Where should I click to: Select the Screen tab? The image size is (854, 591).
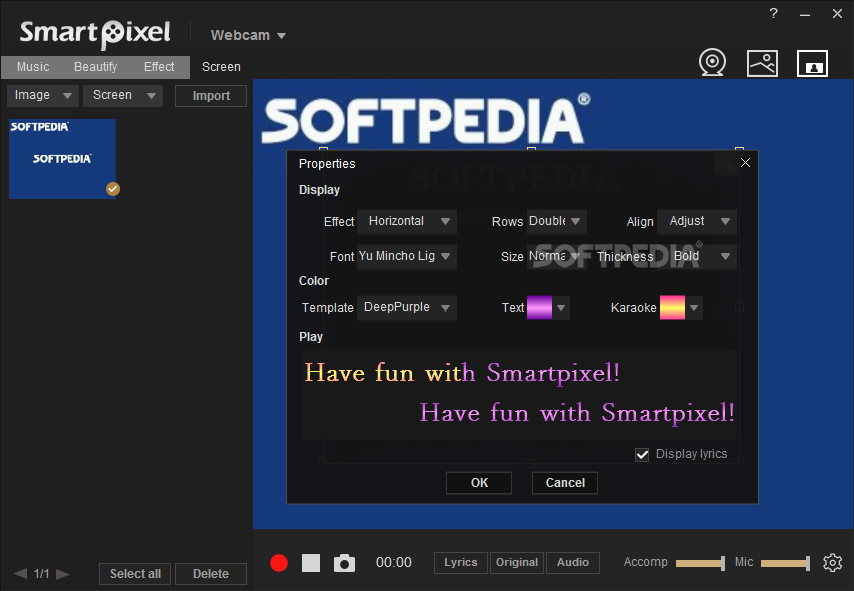(x=221, y=67)
